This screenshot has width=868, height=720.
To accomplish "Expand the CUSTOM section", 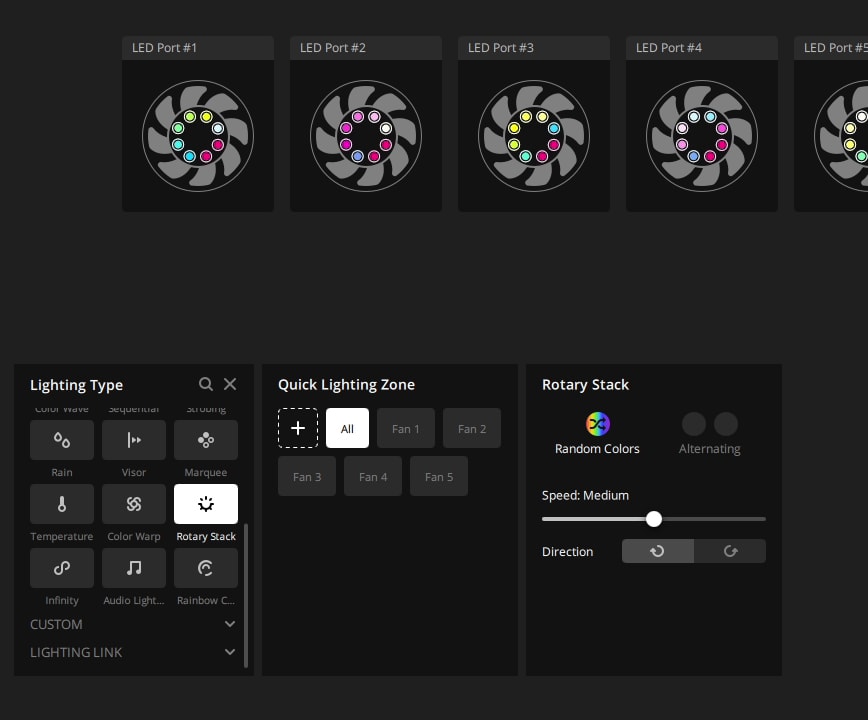I will (230, 624).
